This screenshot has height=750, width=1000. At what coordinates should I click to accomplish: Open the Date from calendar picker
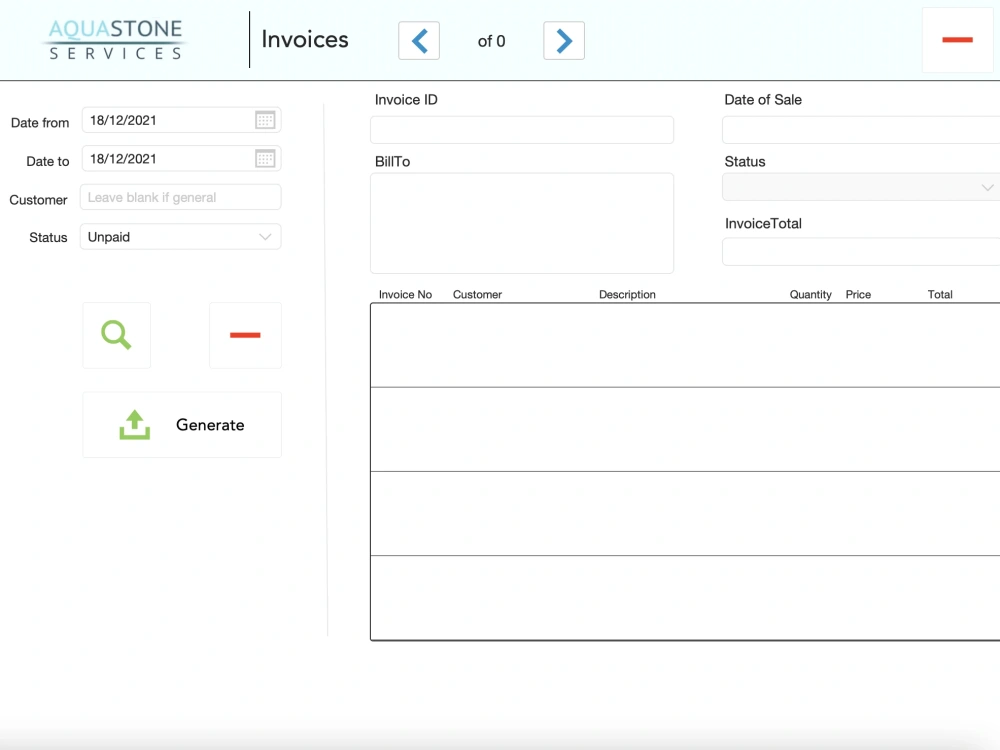point(265,120)
